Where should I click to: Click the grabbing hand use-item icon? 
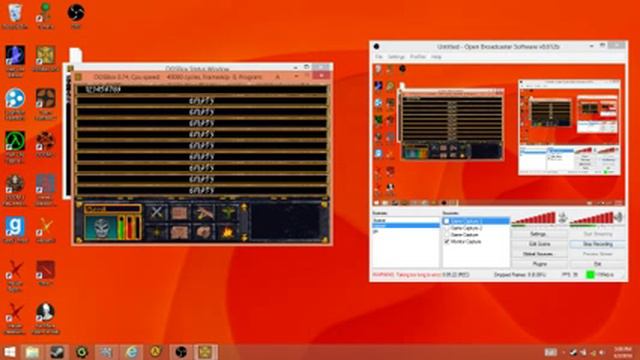pos(204,232)
